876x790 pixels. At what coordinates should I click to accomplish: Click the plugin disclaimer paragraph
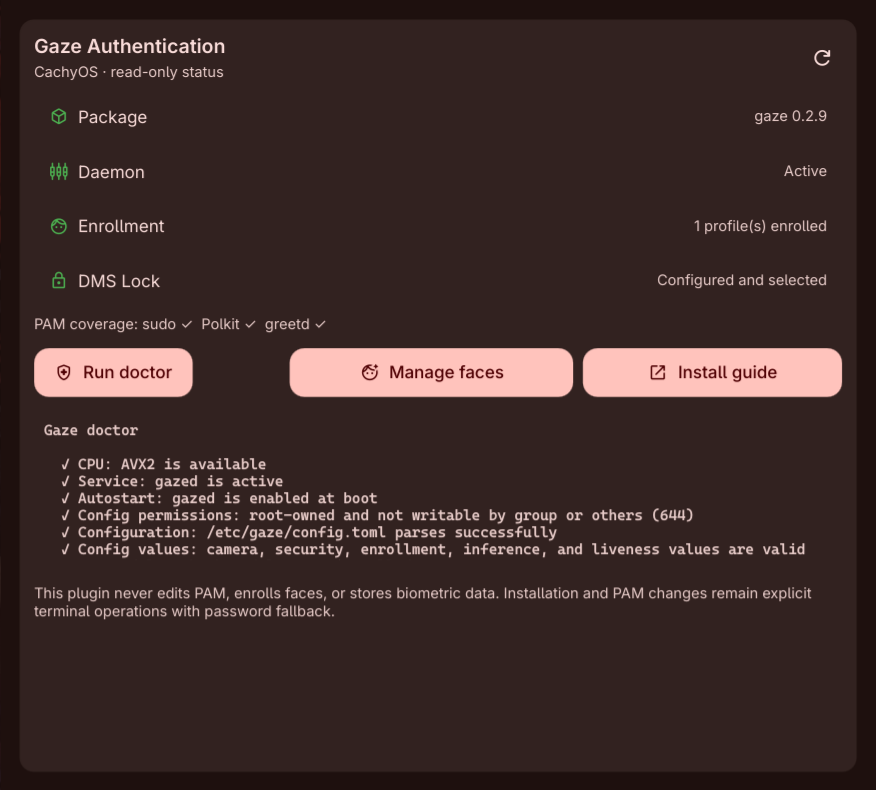point(422,602)
